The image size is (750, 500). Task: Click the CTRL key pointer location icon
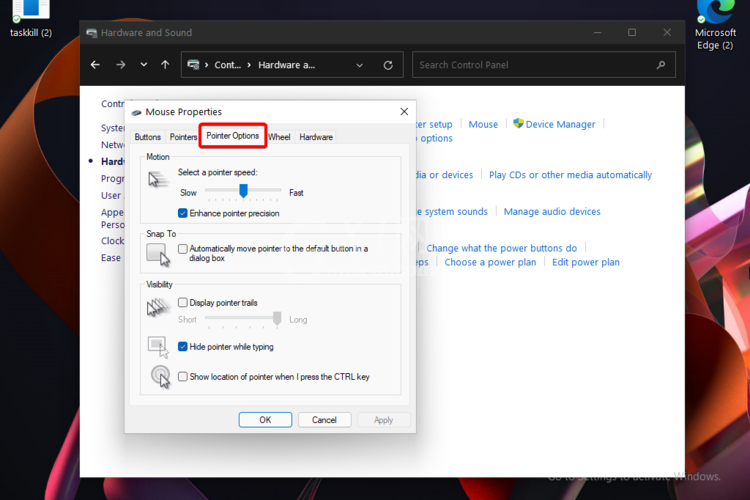pos(161,377)
